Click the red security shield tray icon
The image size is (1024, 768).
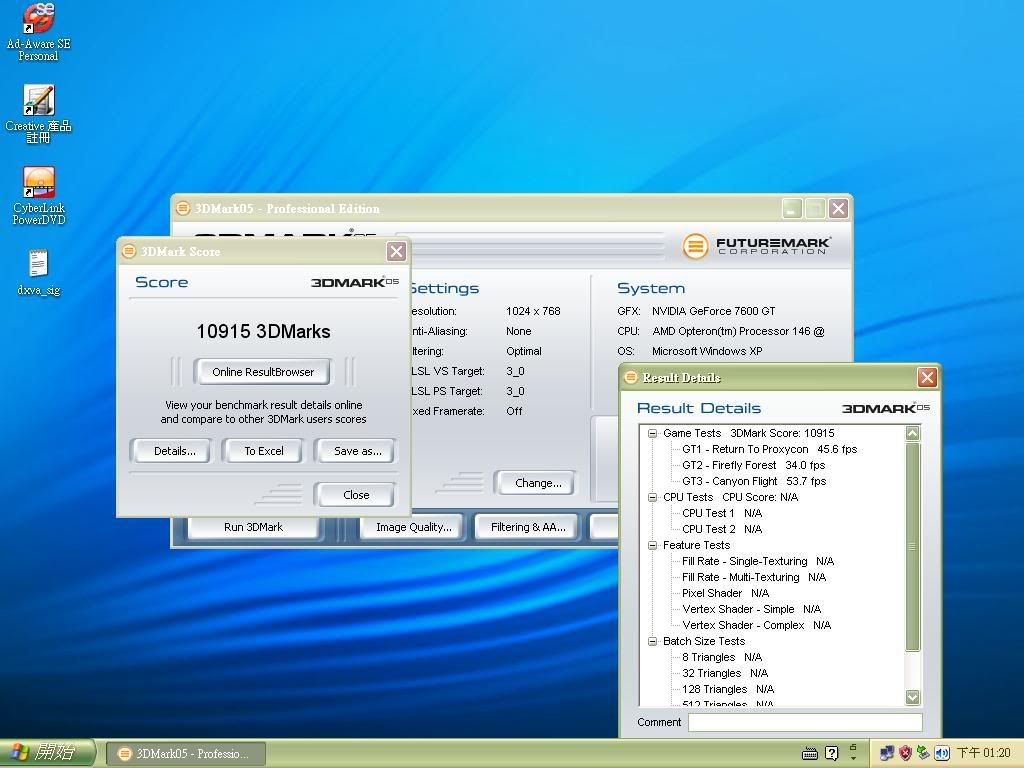pyautogui.click(x=906, y=753)
